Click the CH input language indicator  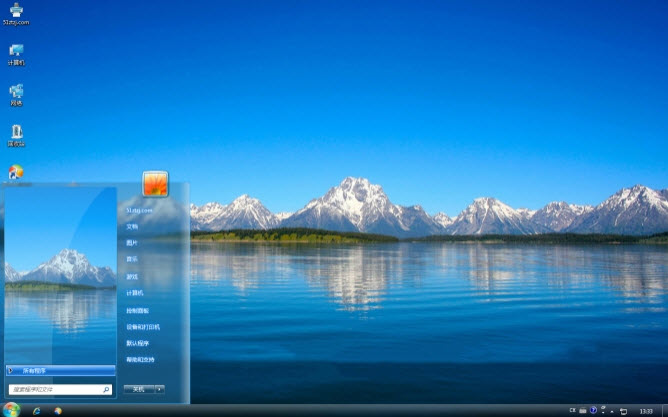click(x=572, y=410)
